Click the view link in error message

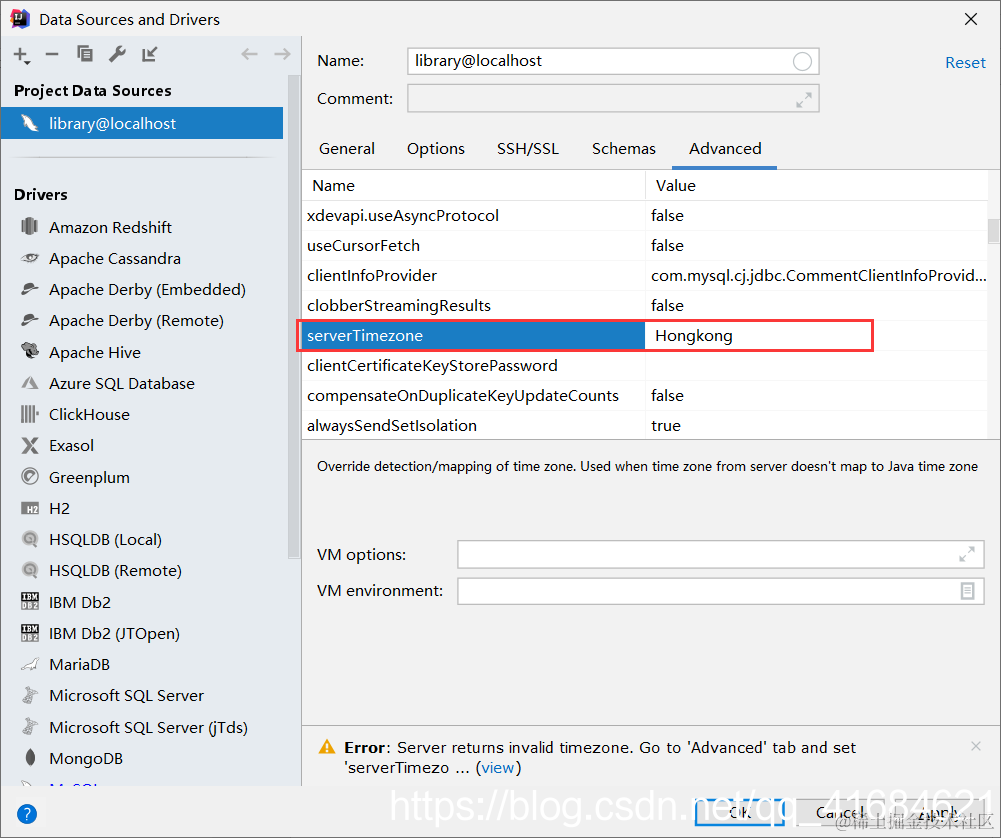pyautogui.click(x=498, y=768)
